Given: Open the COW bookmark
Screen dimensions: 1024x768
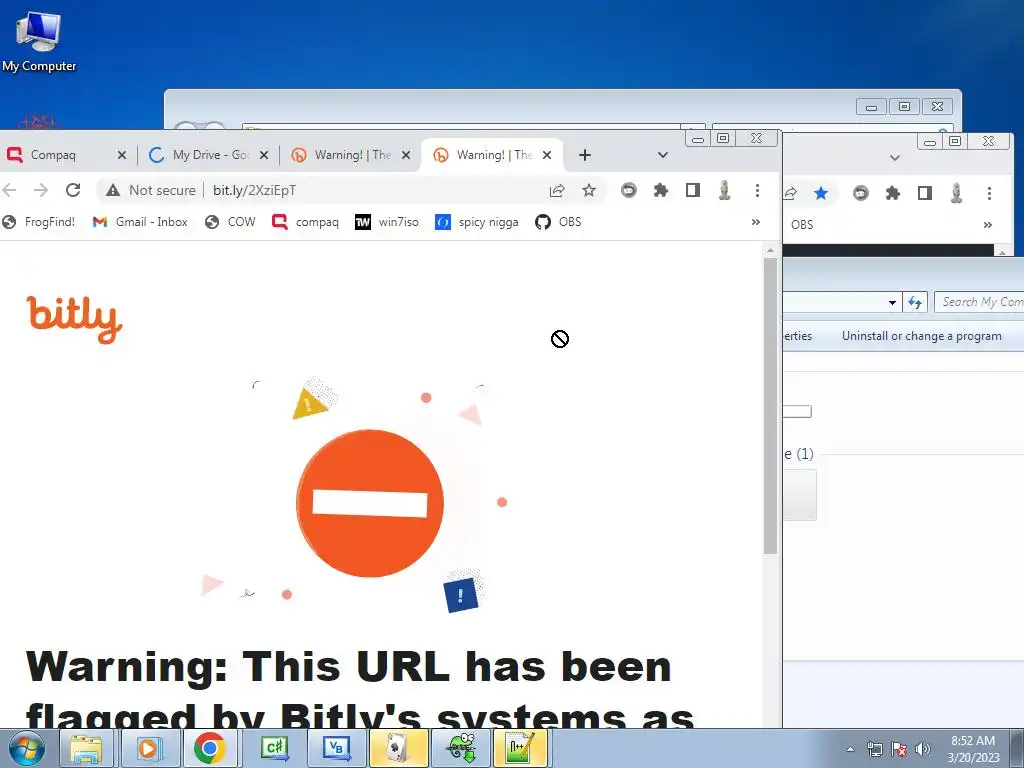Looking at the screenshot, I should pyautogui.click(x=230, y=222).
